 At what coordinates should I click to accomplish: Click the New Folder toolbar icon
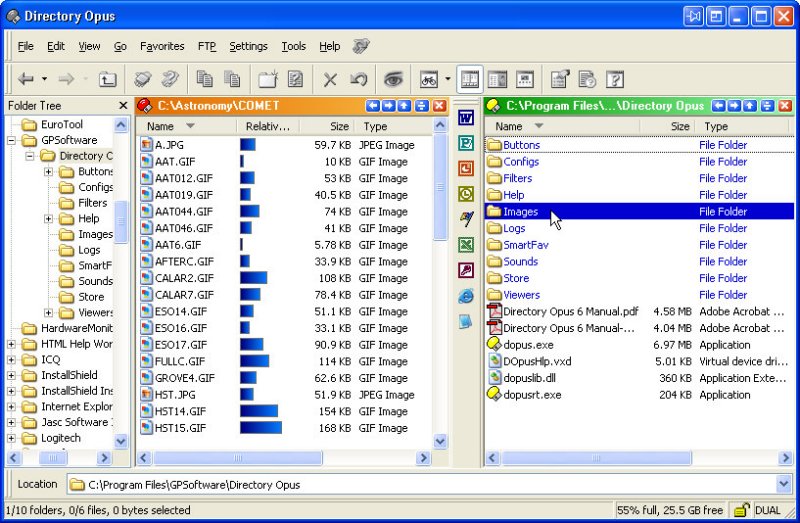(x=267, y=79)
